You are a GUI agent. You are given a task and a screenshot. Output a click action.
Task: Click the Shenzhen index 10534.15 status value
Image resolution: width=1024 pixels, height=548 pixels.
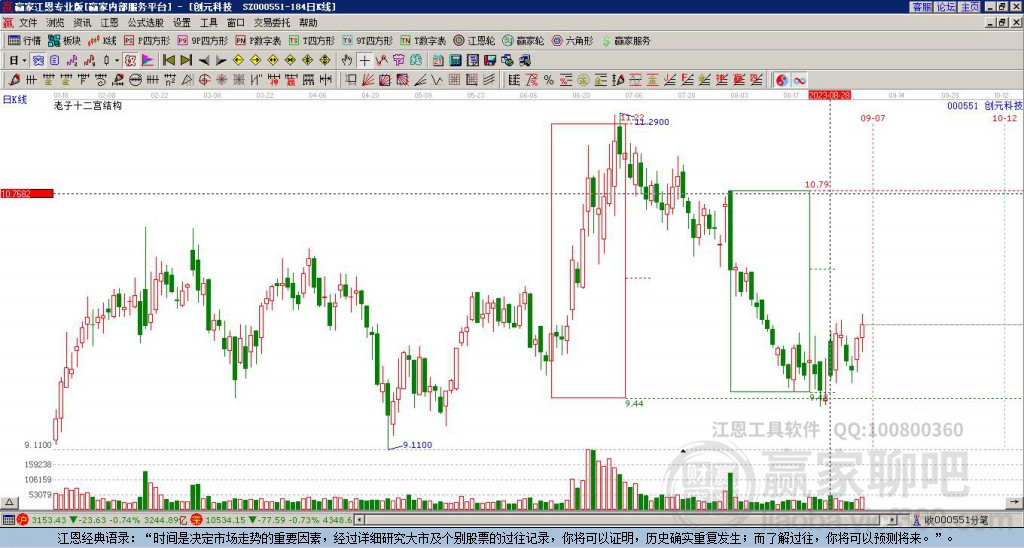[224, 520]
